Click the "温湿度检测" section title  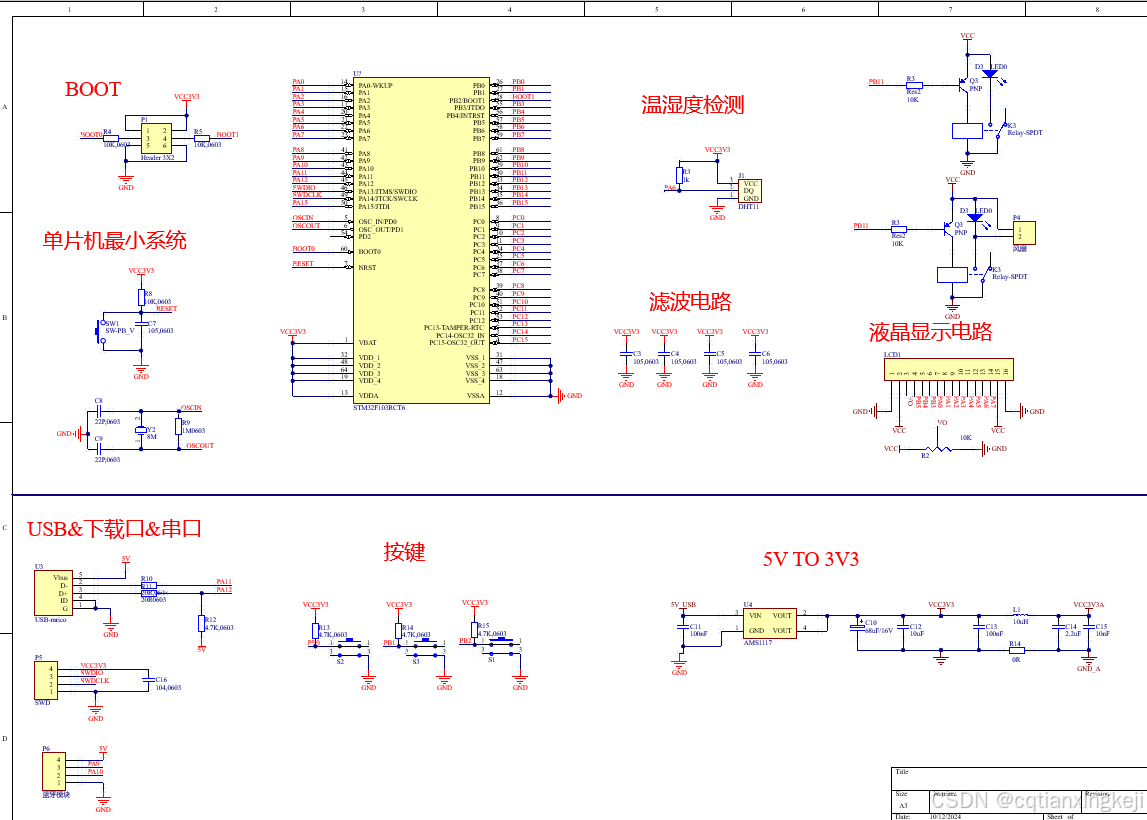[693, 105]
